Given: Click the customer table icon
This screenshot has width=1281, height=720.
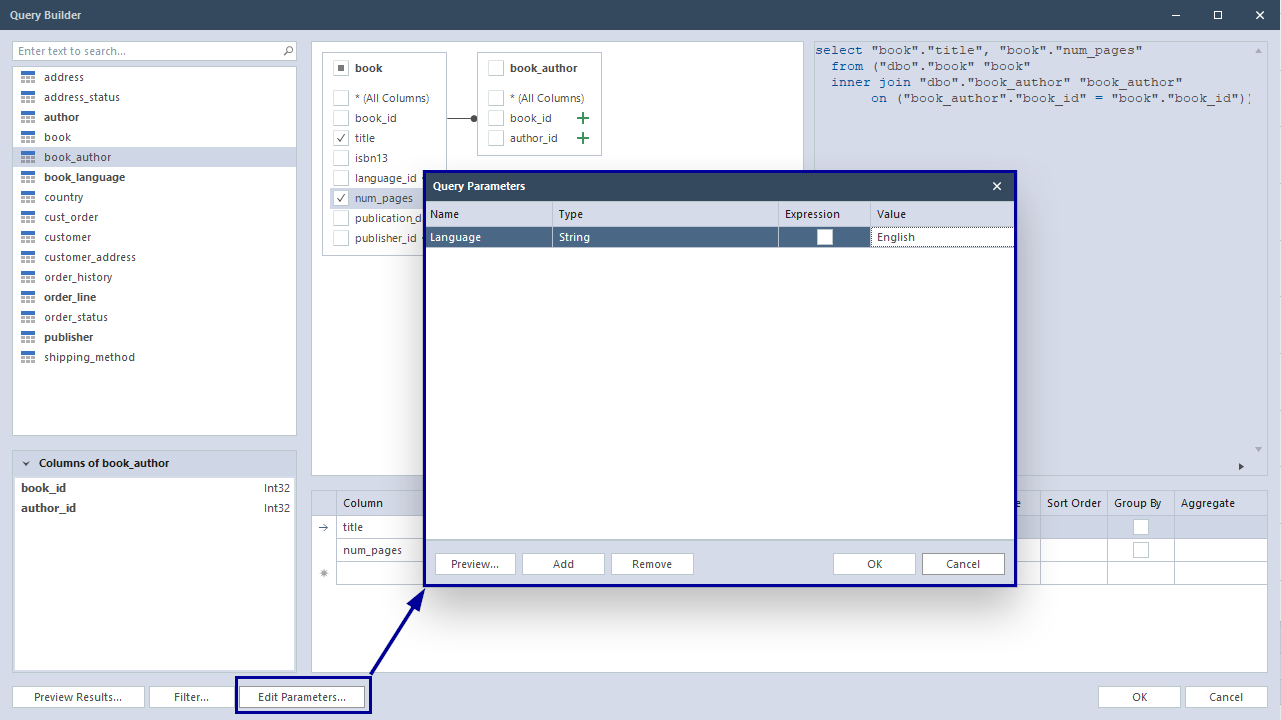Looking at the screenshot, I should [x=28, y=237].
